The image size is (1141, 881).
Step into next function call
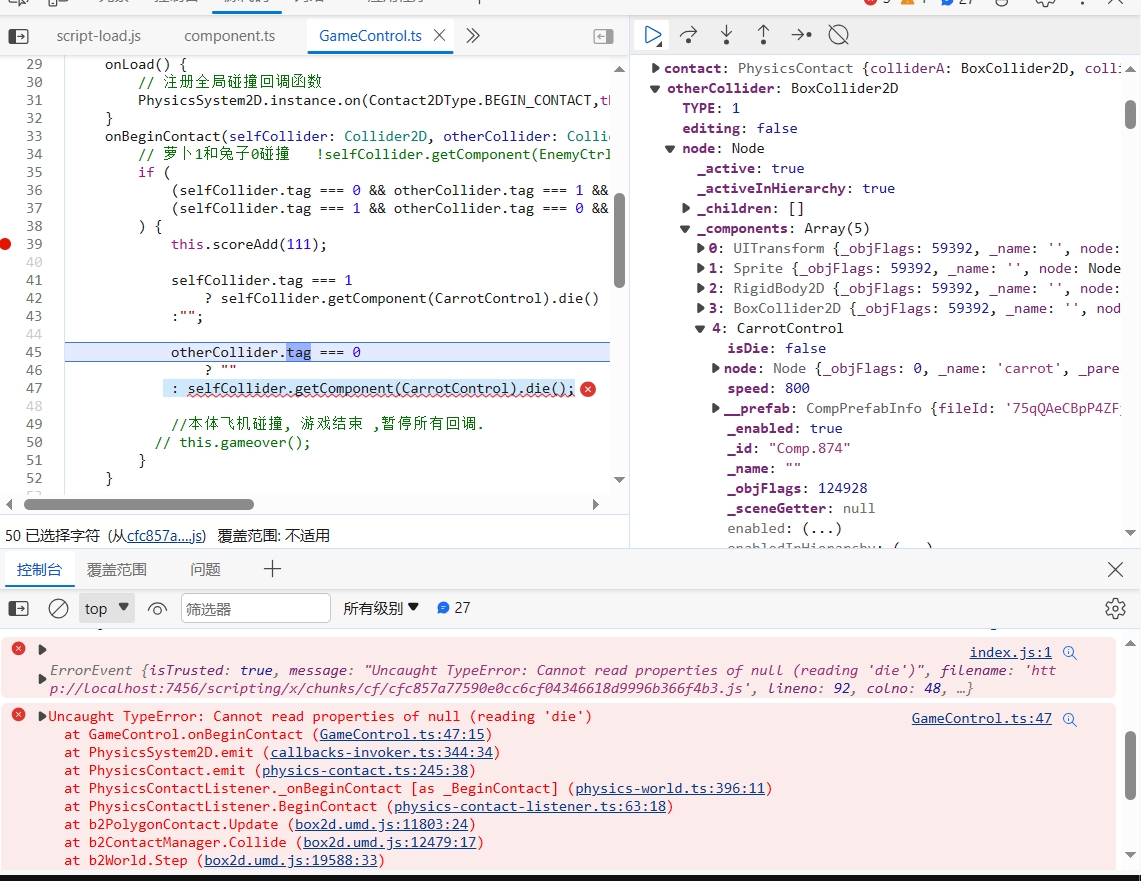pos(726,35)
